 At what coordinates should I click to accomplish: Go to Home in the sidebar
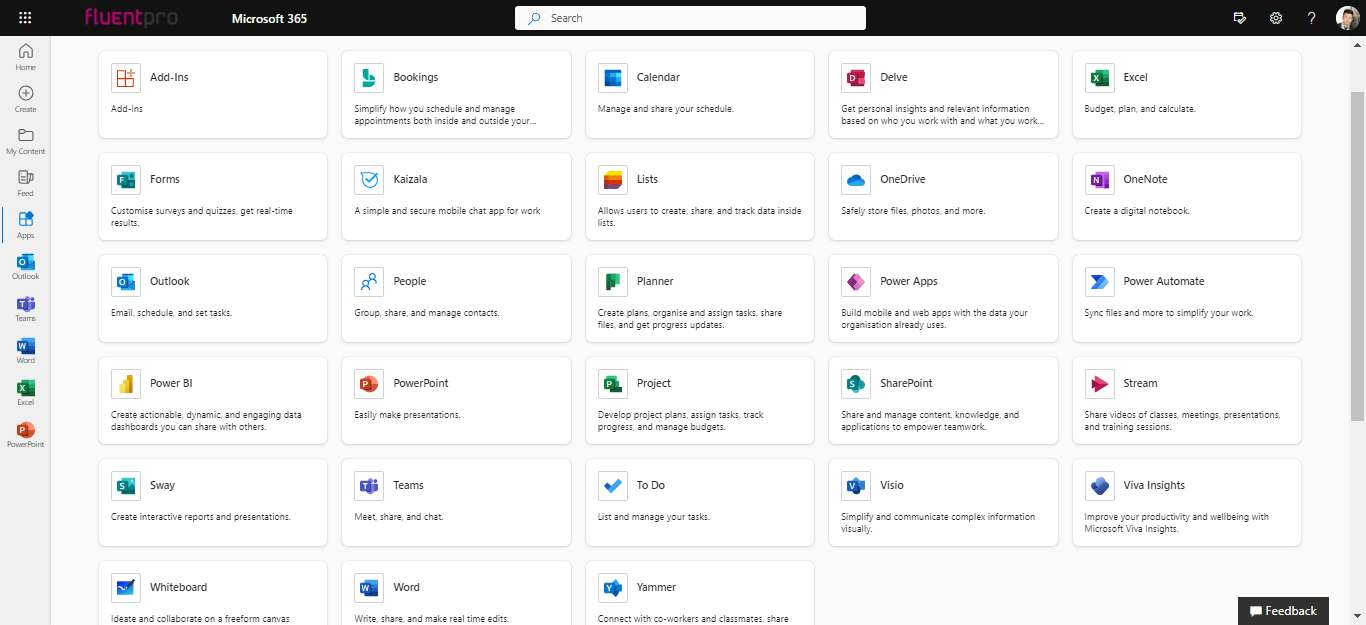(x=25, y=57)
